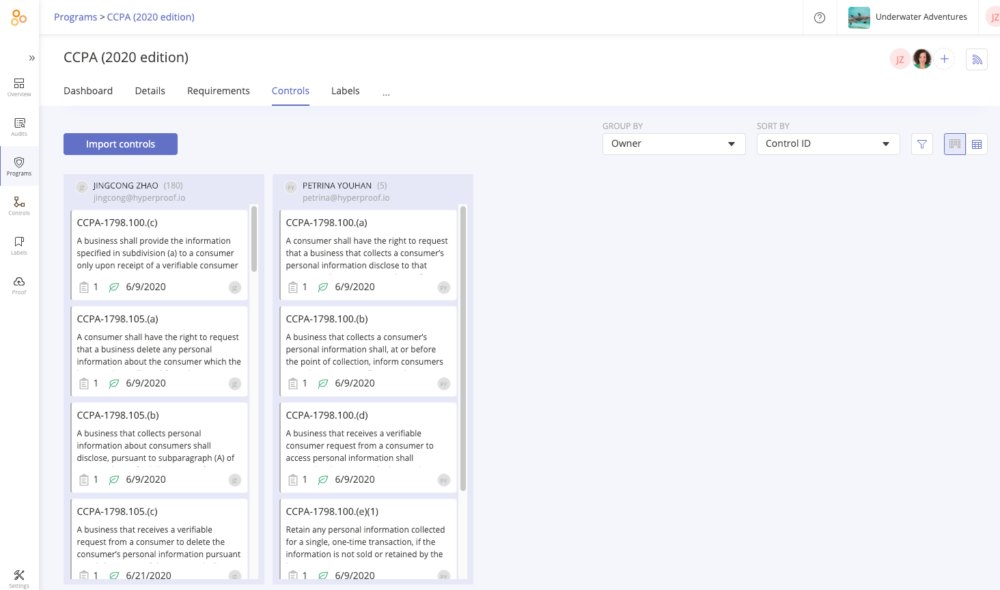The image size is (1000, 590).
Task: Click the RSS activity feed icon
Action: 977,60
